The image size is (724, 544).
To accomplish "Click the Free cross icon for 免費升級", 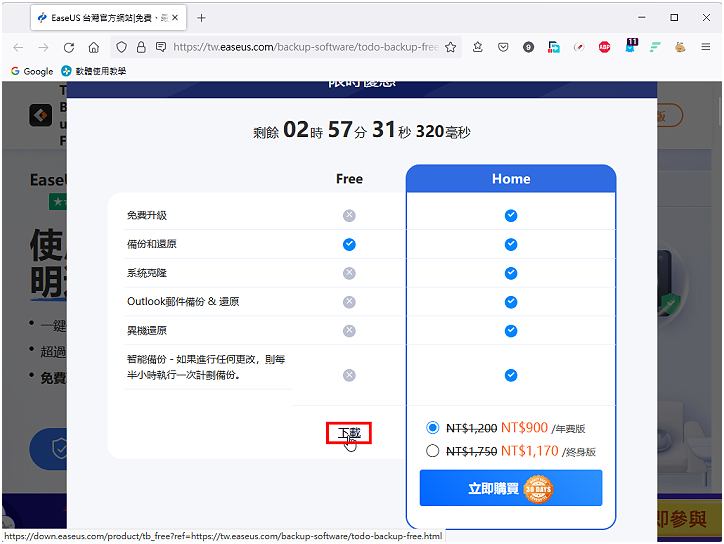I will (x=350, y=216).
